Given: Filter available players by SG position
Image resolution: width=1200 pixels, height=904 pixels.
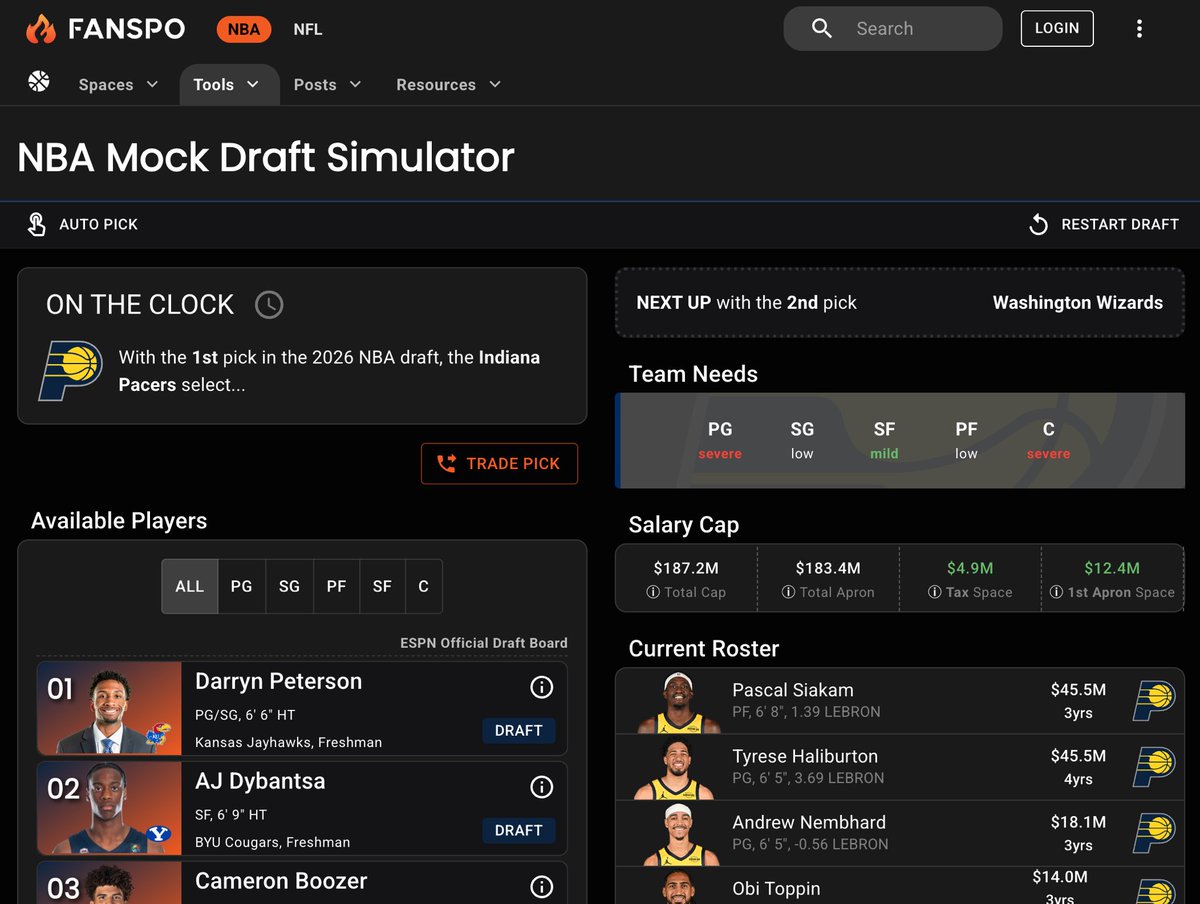Looking at the screenshot, I should tap(289, 586).
